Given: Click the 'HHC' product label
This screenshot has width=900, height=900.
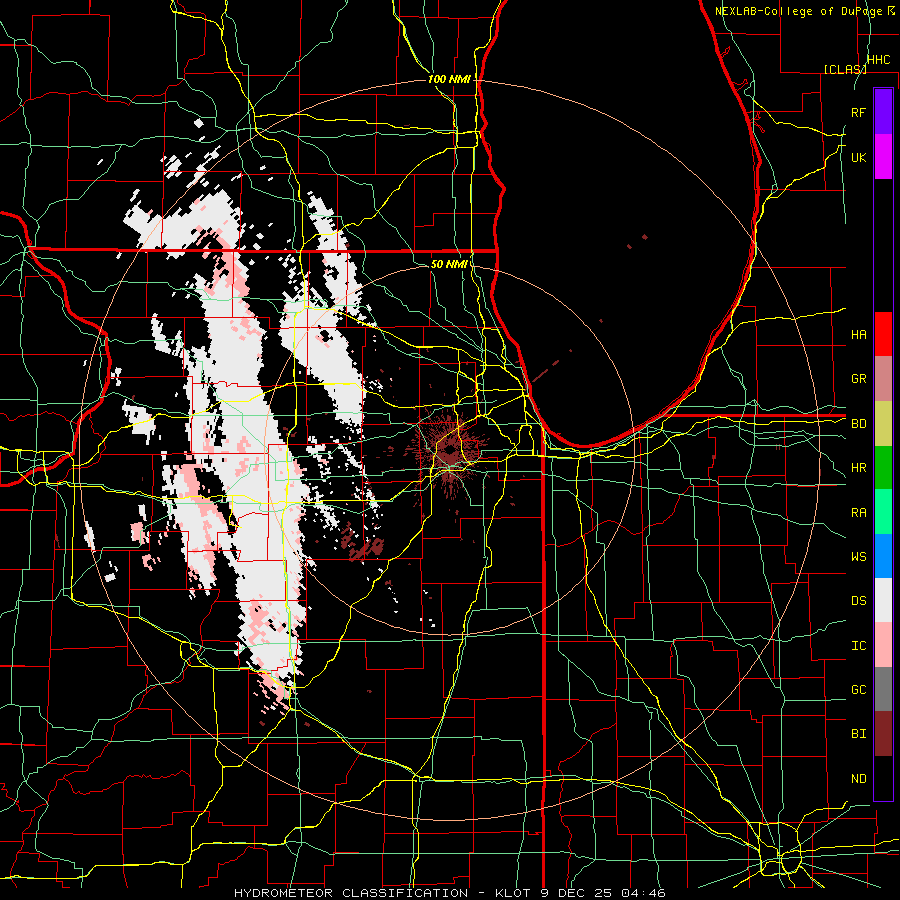Looking at the screenshot, I should (878, 60).
